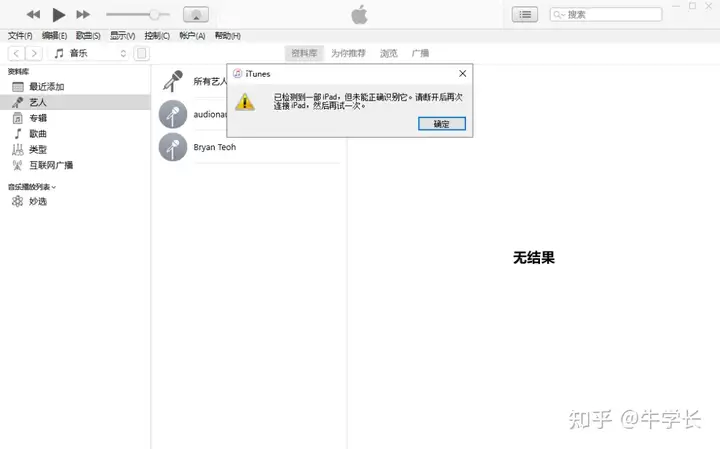Open the 编辑(E) menu
The width and height of the screenshot is (720, 449).
tap(54, 35)
